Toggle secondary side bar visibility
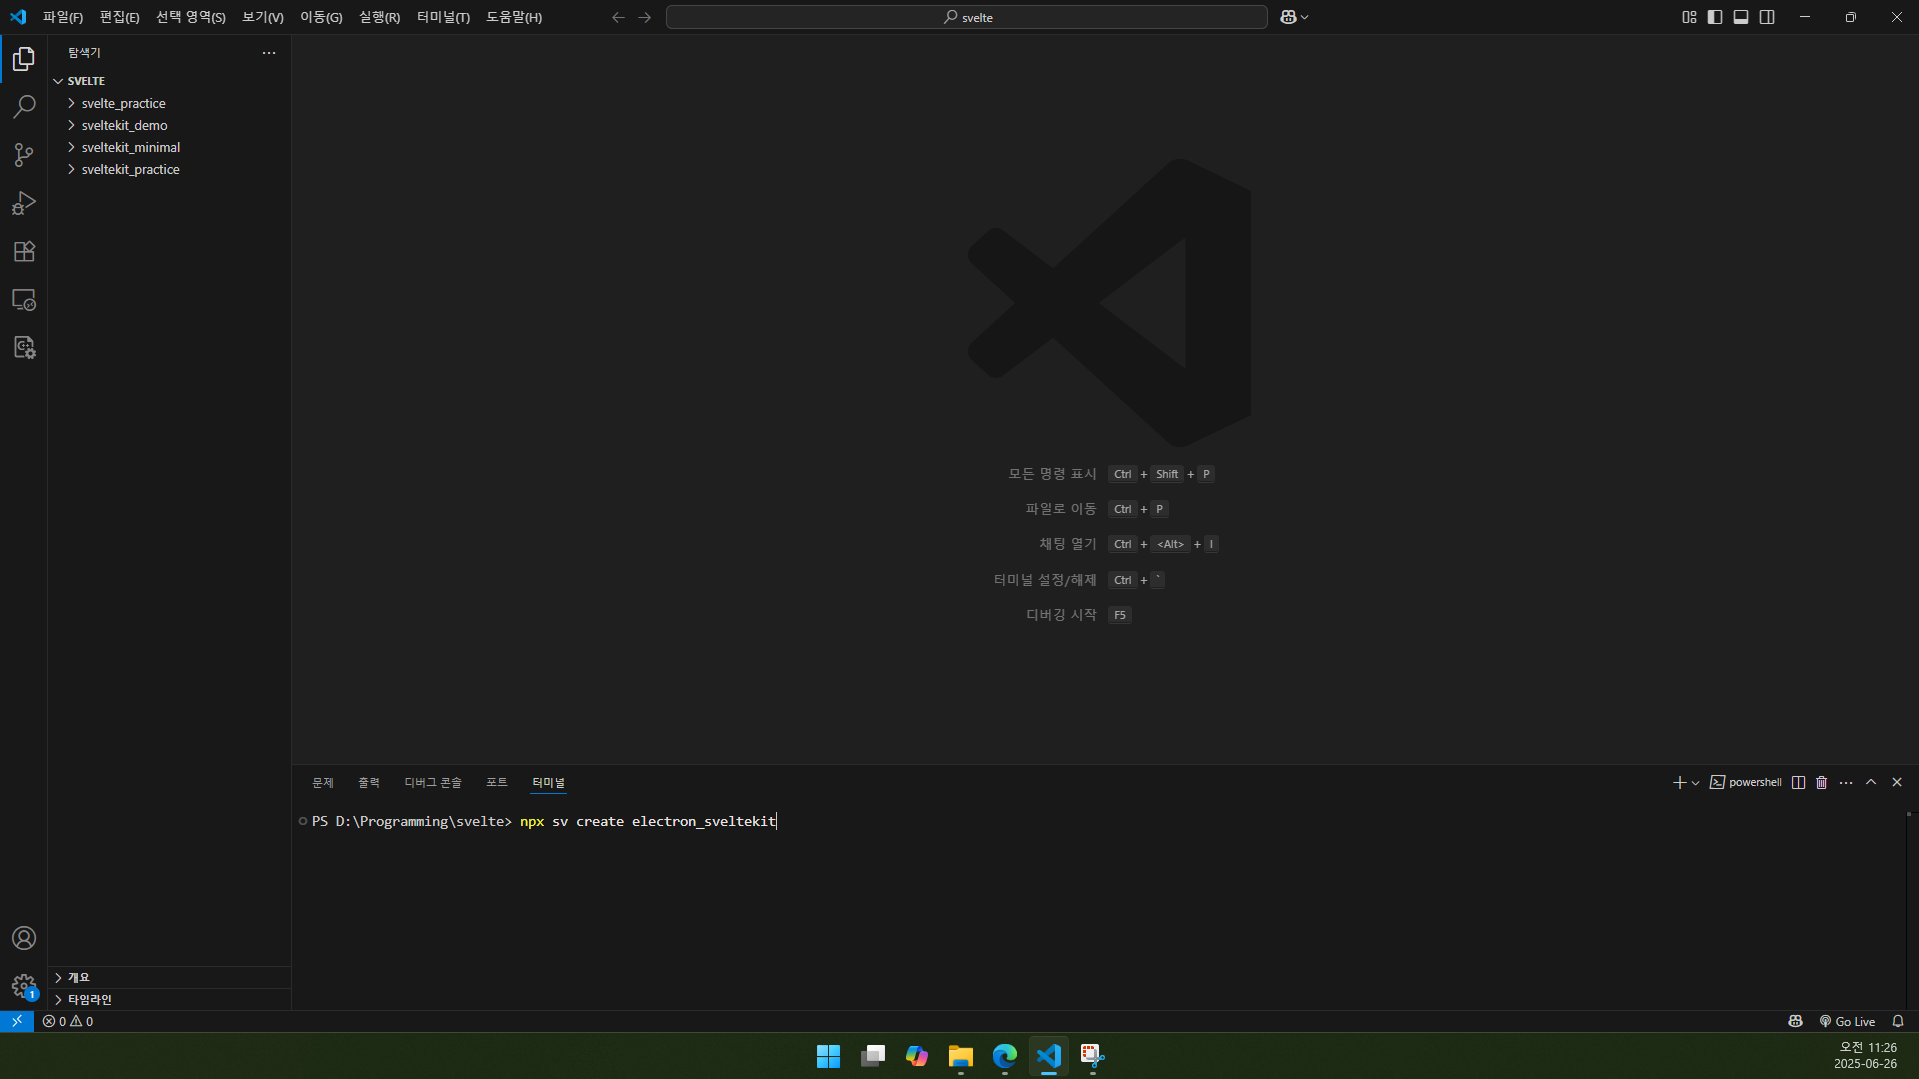The height and width of the screenshot is (1079, 1919). (x=1767, y=17)
